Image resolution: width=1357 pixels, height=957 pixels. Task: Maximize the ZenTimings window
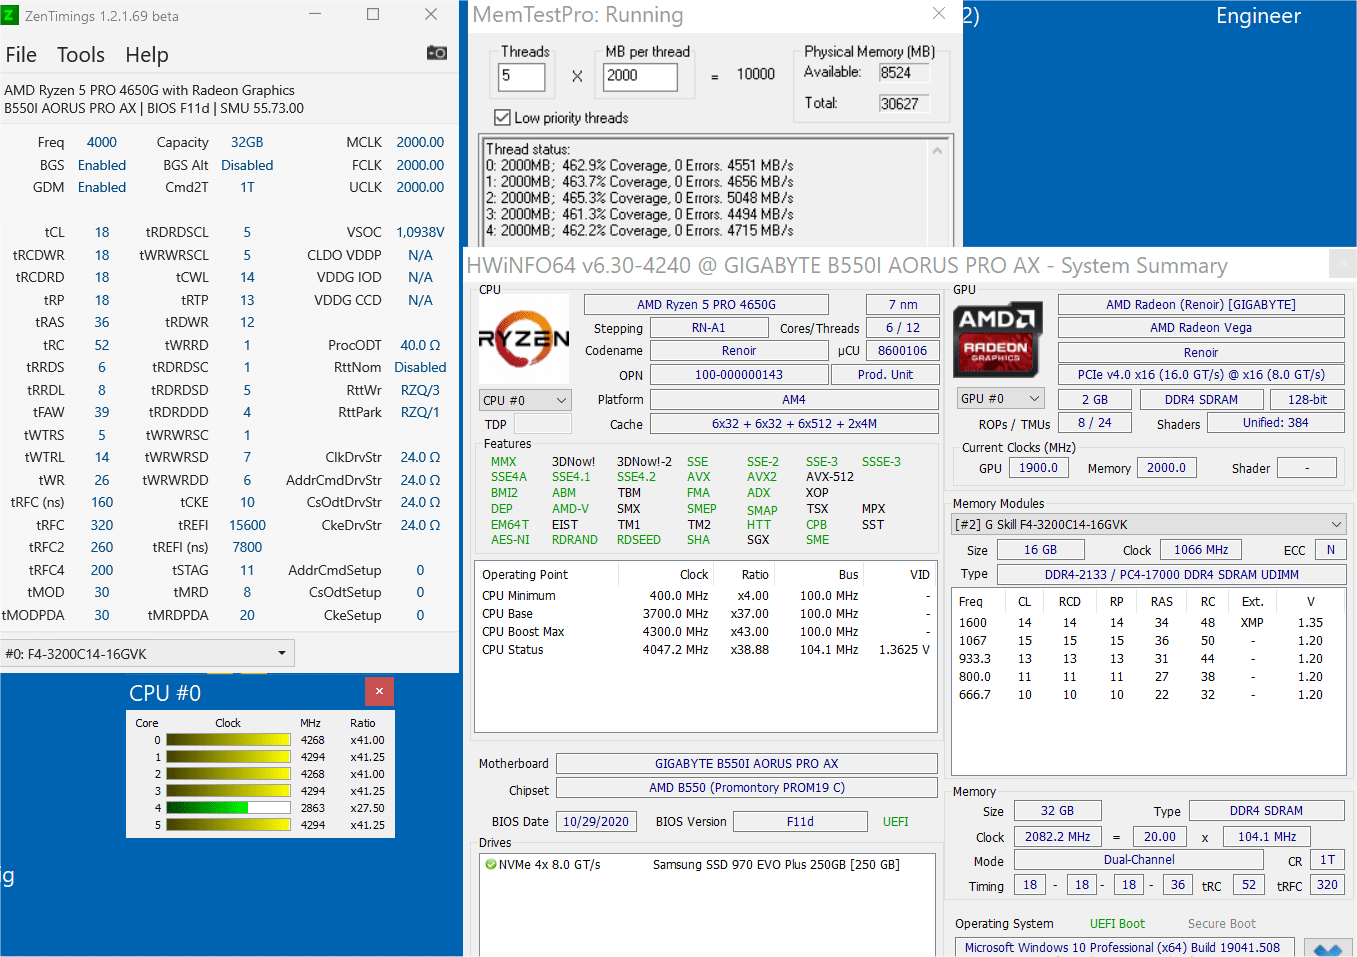(x=373, y=14)
